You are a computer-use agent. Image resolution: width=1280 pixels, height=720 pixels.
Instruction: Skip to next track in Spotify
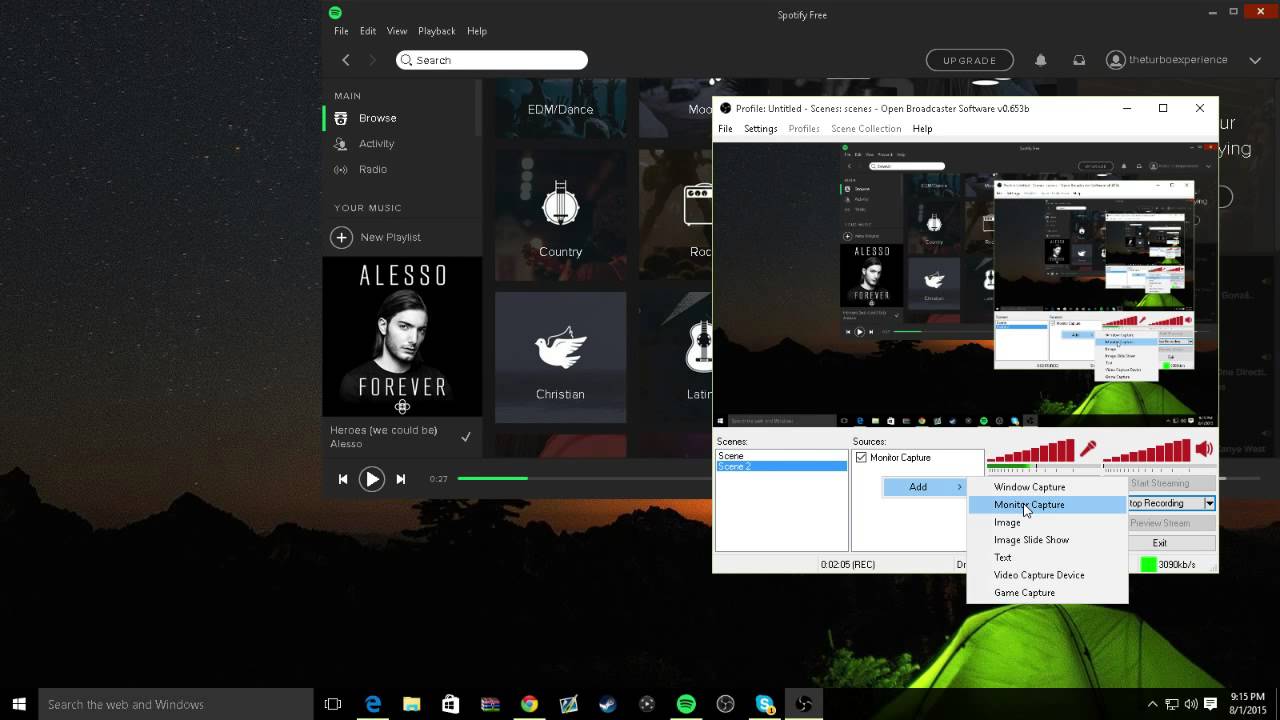401,479
